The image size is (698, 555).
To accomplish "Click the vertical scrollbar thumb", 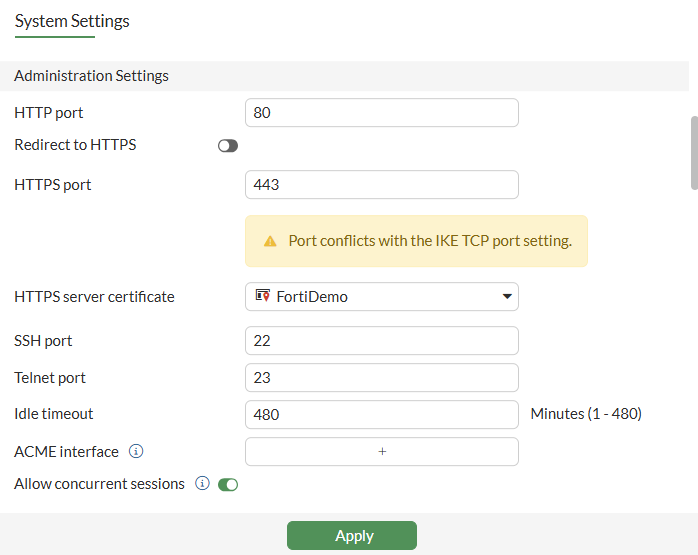I will point(694,152).
